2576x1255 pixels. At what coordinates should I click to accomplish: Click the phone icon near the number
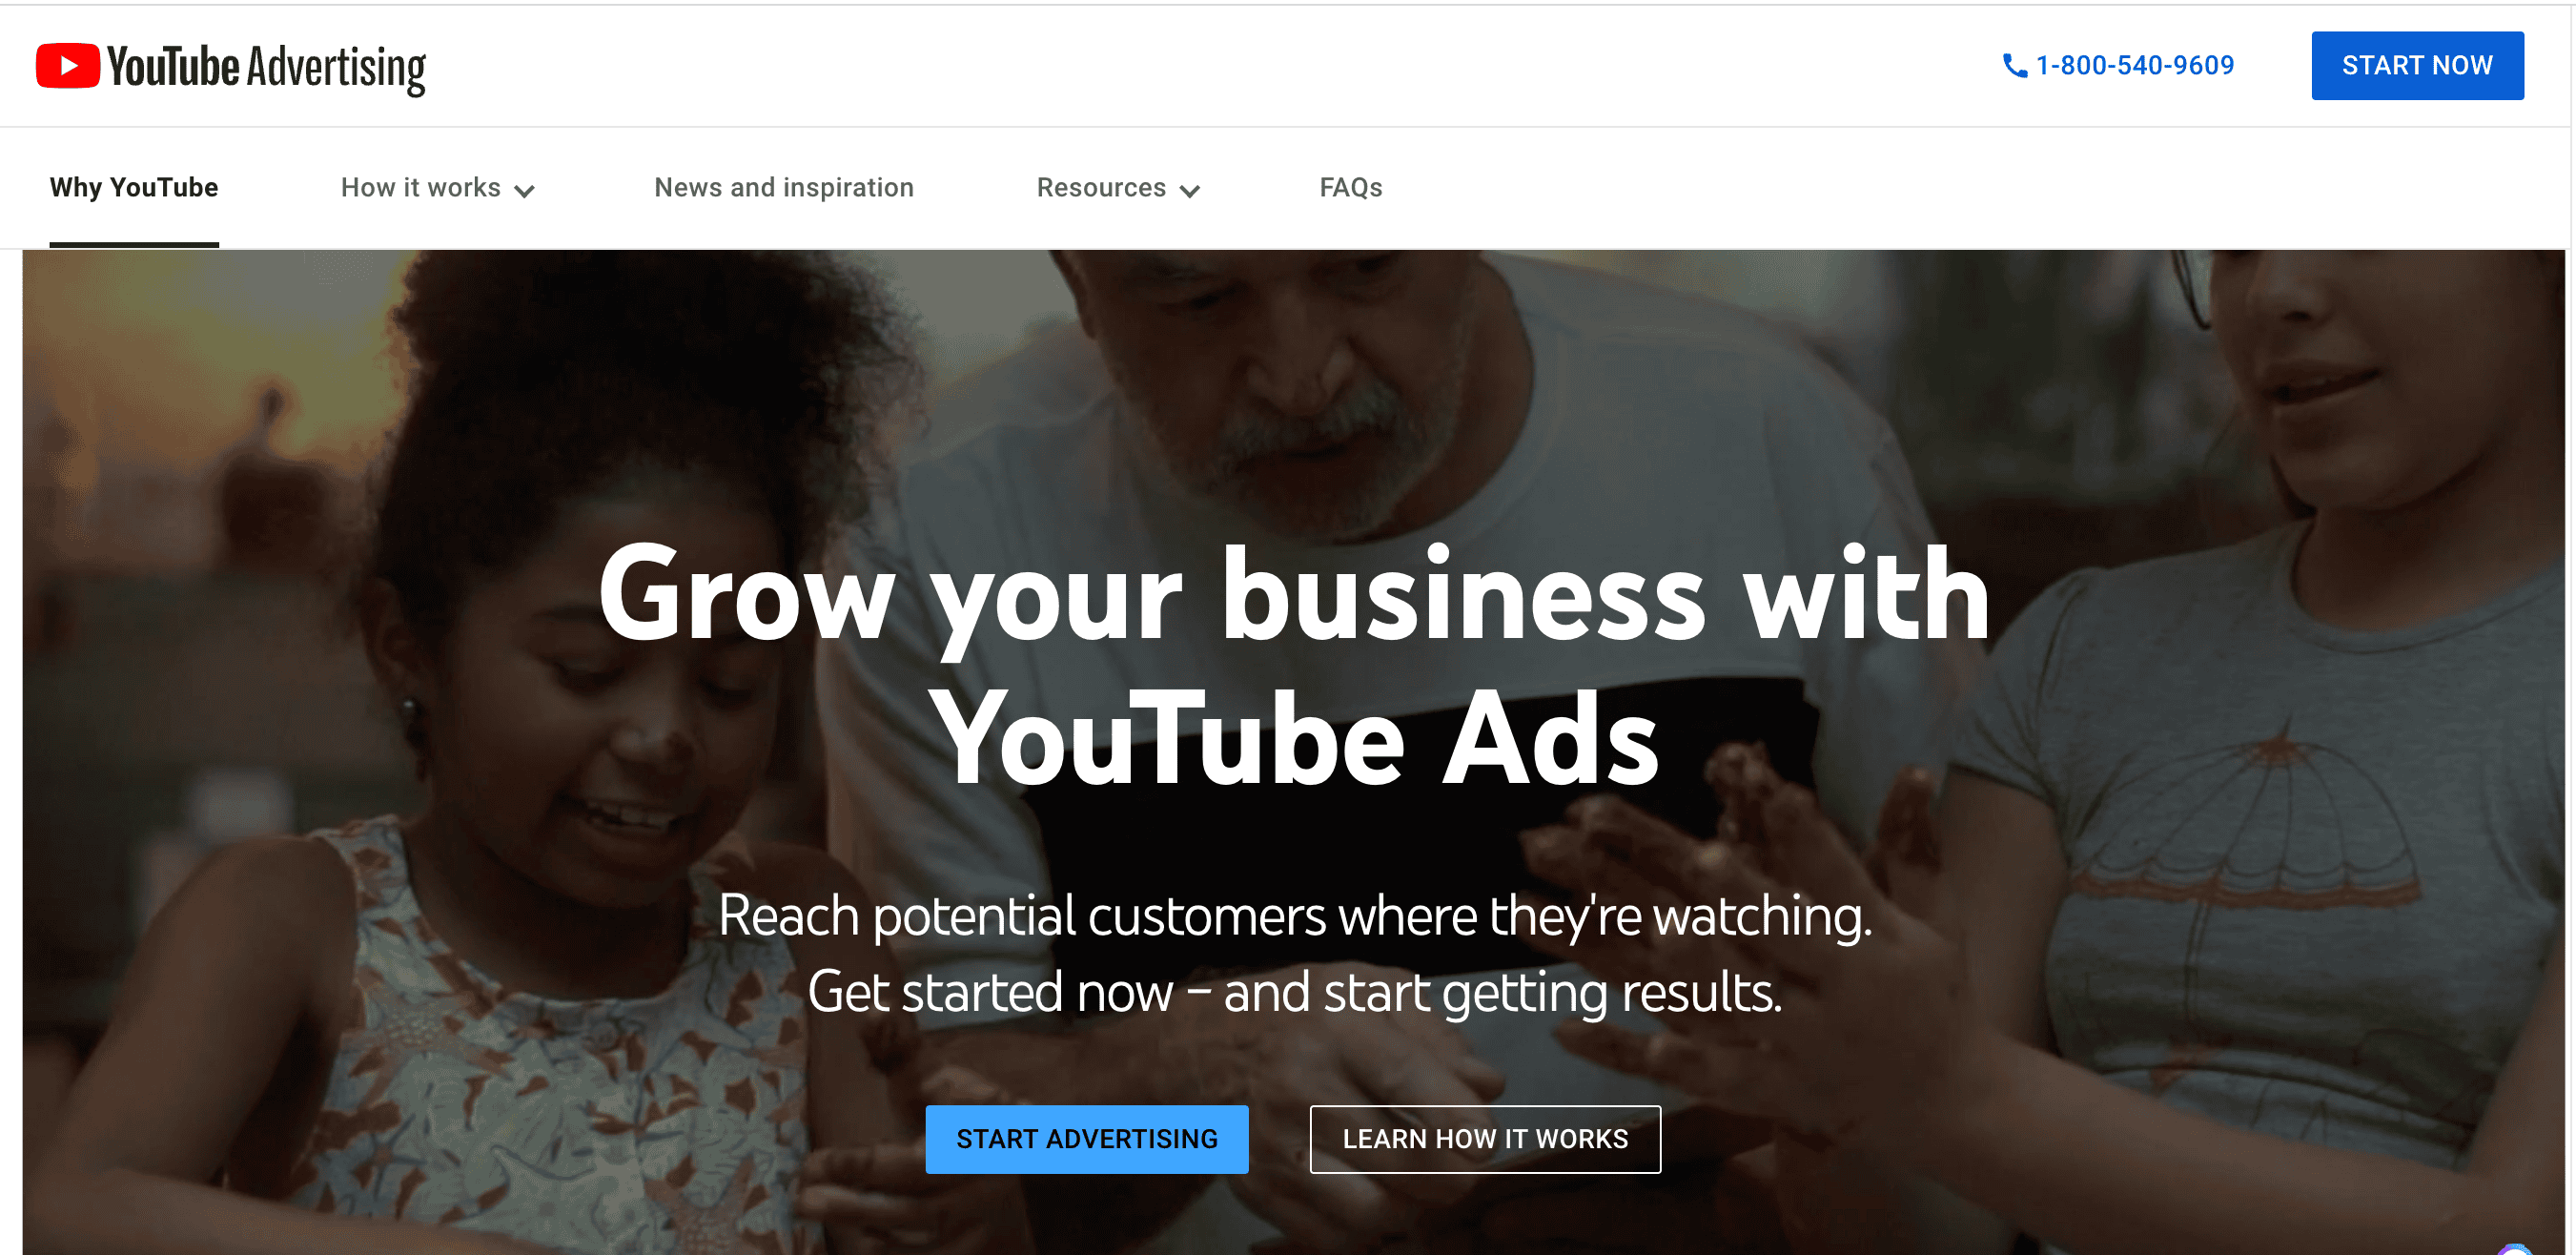pos(2011,66)
